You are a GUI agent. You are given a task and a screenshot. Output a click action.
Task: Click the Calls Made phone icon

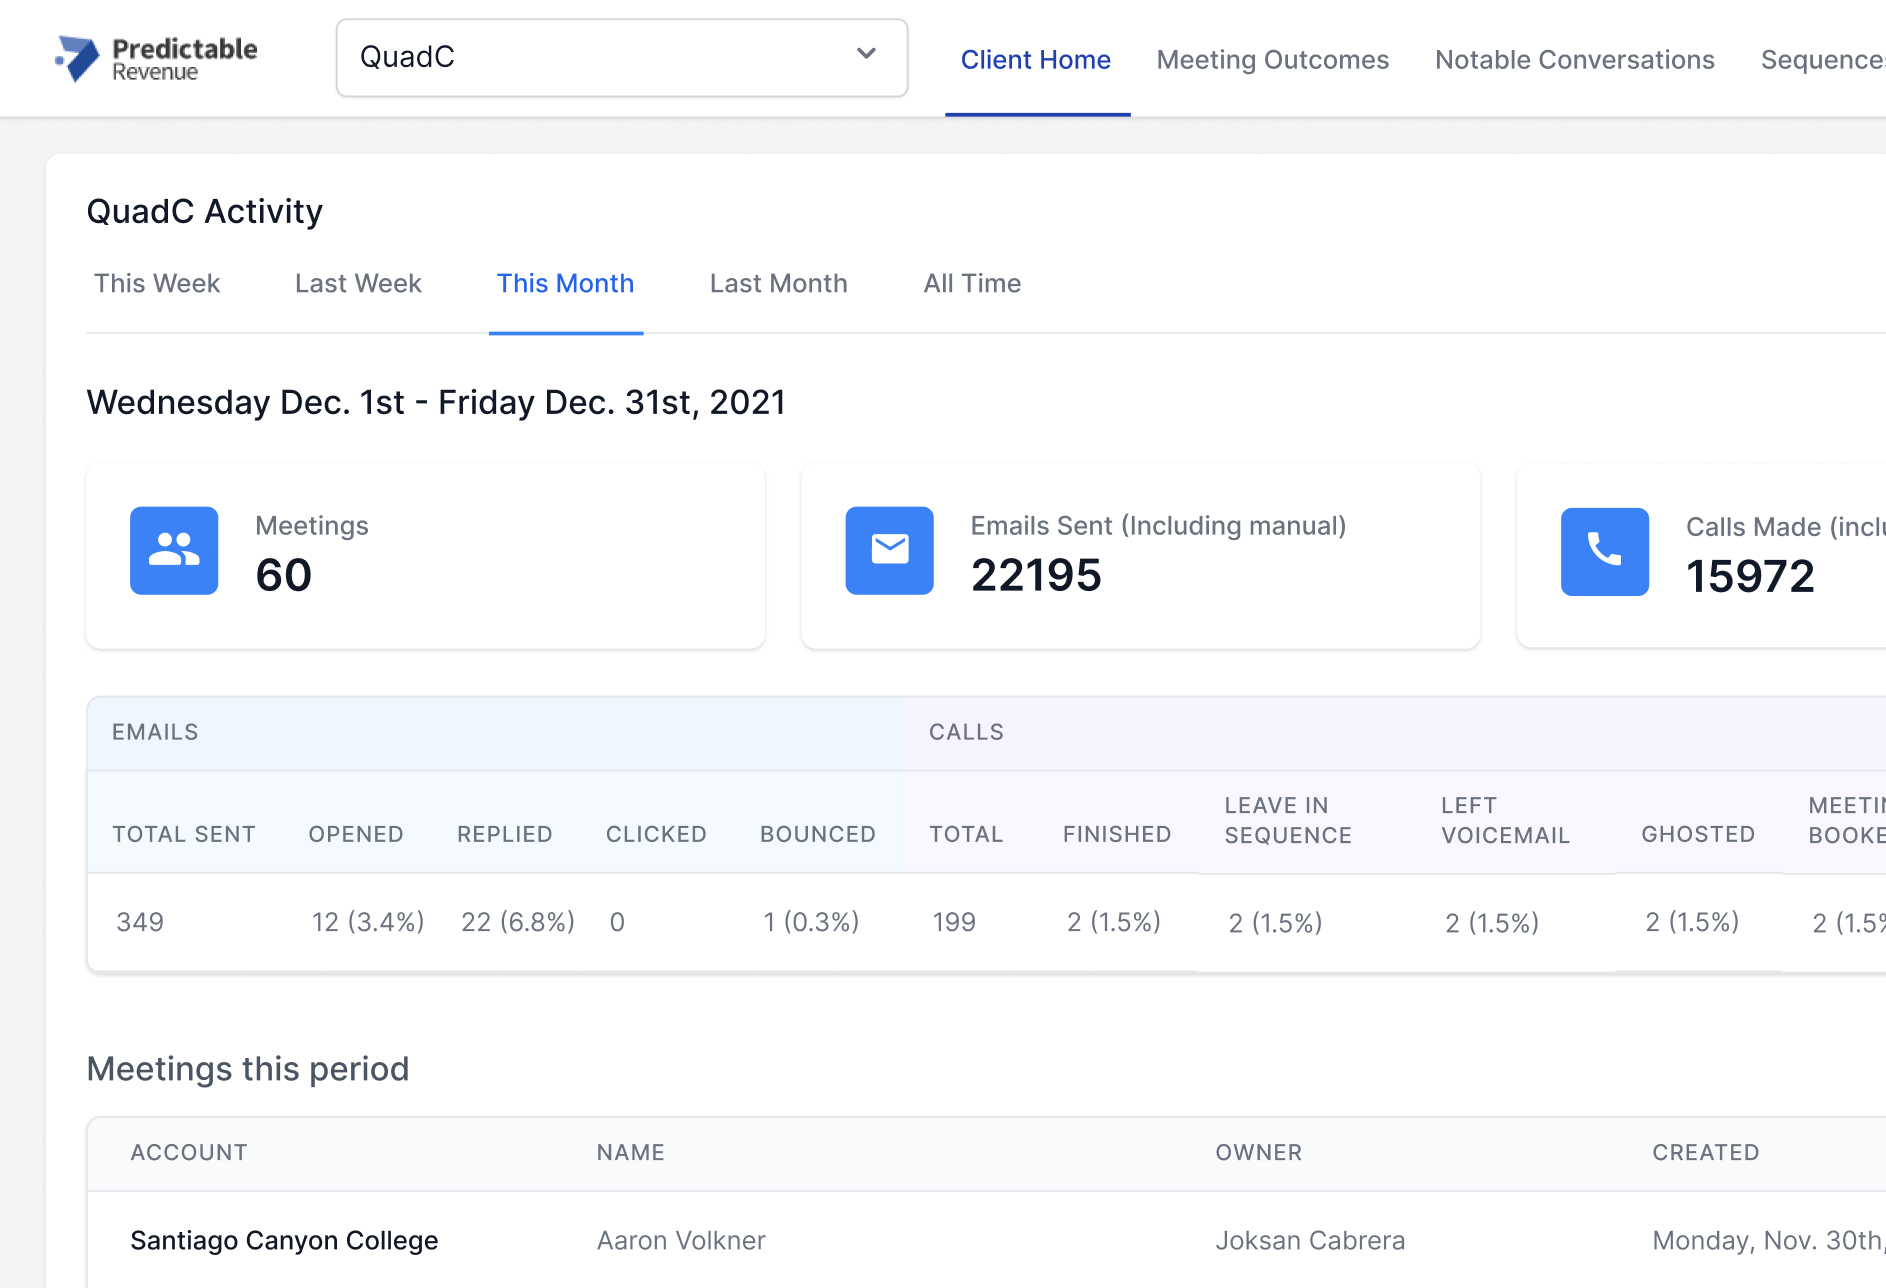1604,552
